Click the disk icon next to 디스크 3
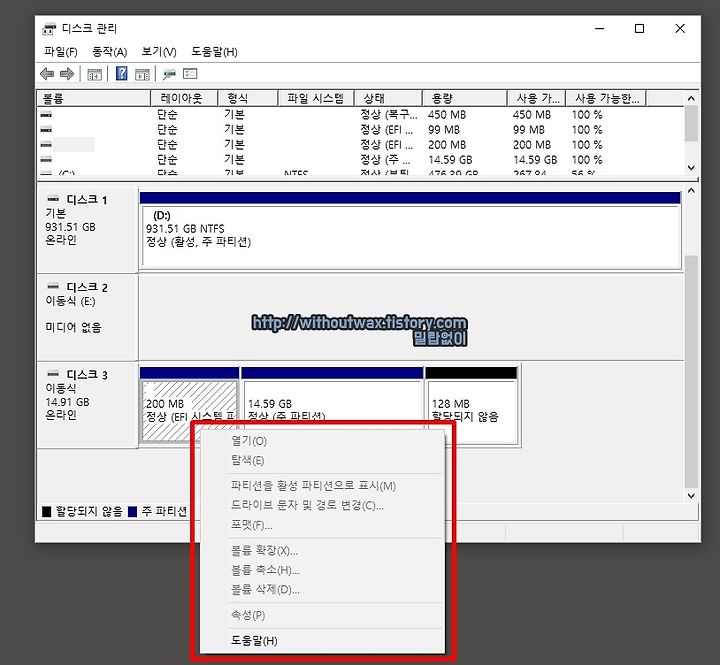The height and width of the screenshot is (665, 720). click(x=53, y=373)
